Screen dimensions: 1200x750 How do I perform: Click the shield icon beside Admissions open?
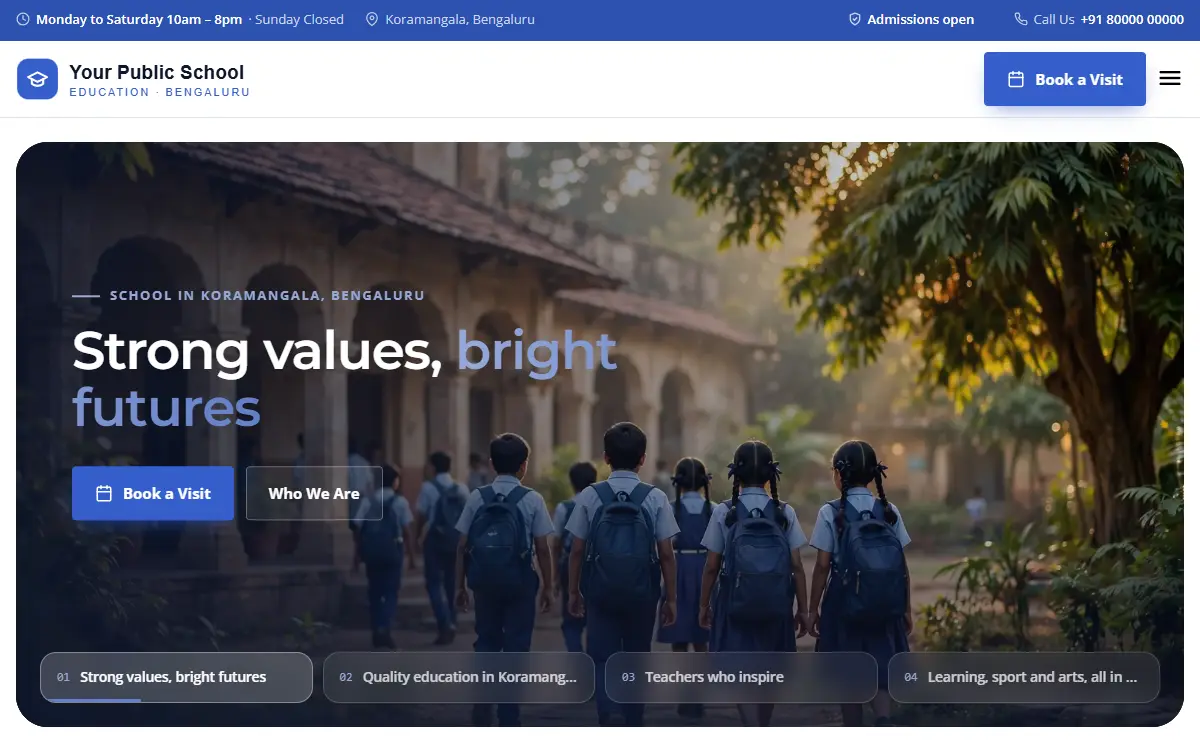coord(854,19)
